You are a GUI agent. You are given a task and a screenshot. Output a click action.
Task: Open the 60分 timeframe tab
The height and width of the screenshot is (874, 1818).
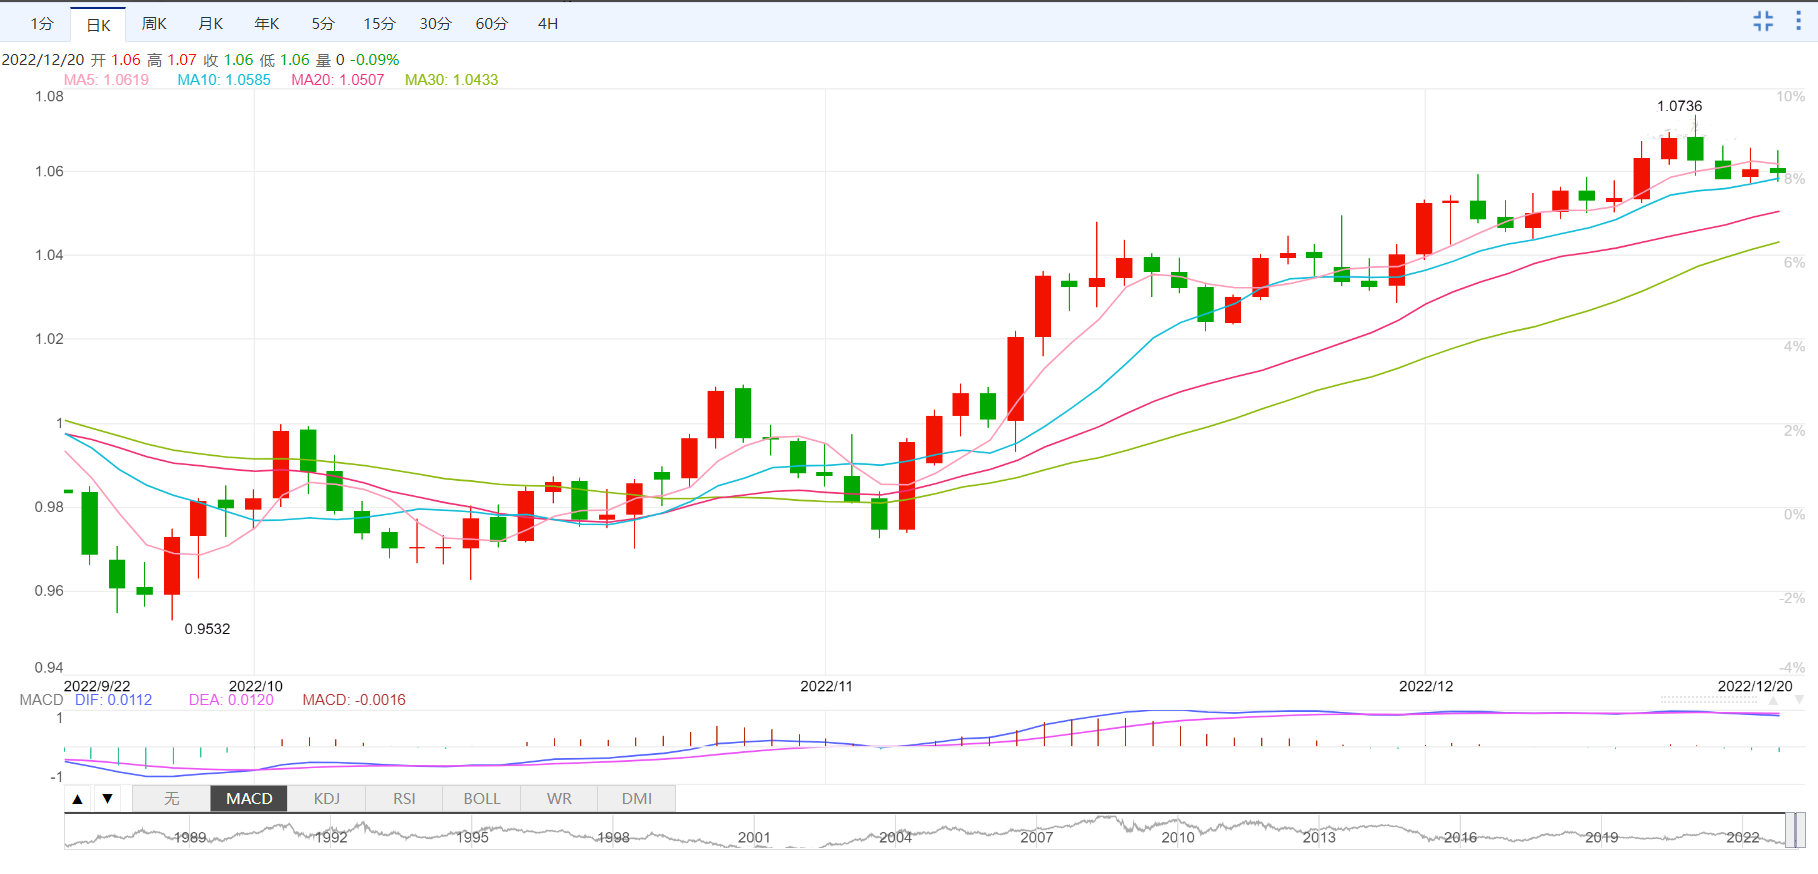[491, 24]
